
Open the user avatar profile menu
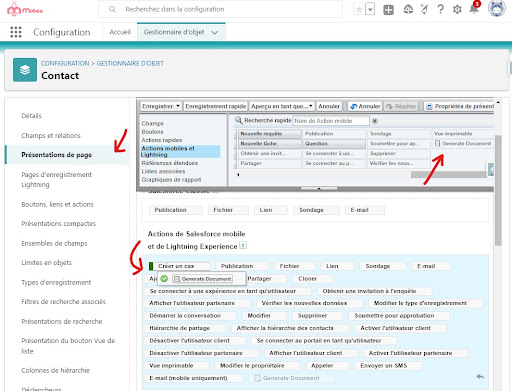(497, 8)
